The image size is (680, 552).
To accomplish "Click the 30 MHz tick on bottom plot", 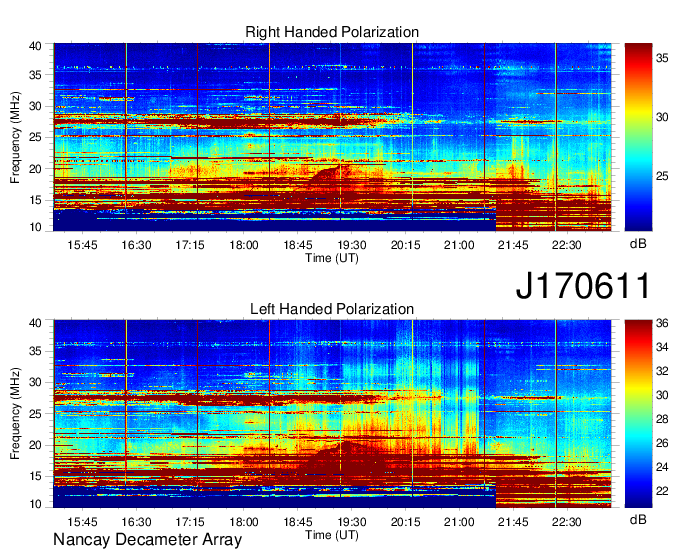I will (x=35, y=382).
